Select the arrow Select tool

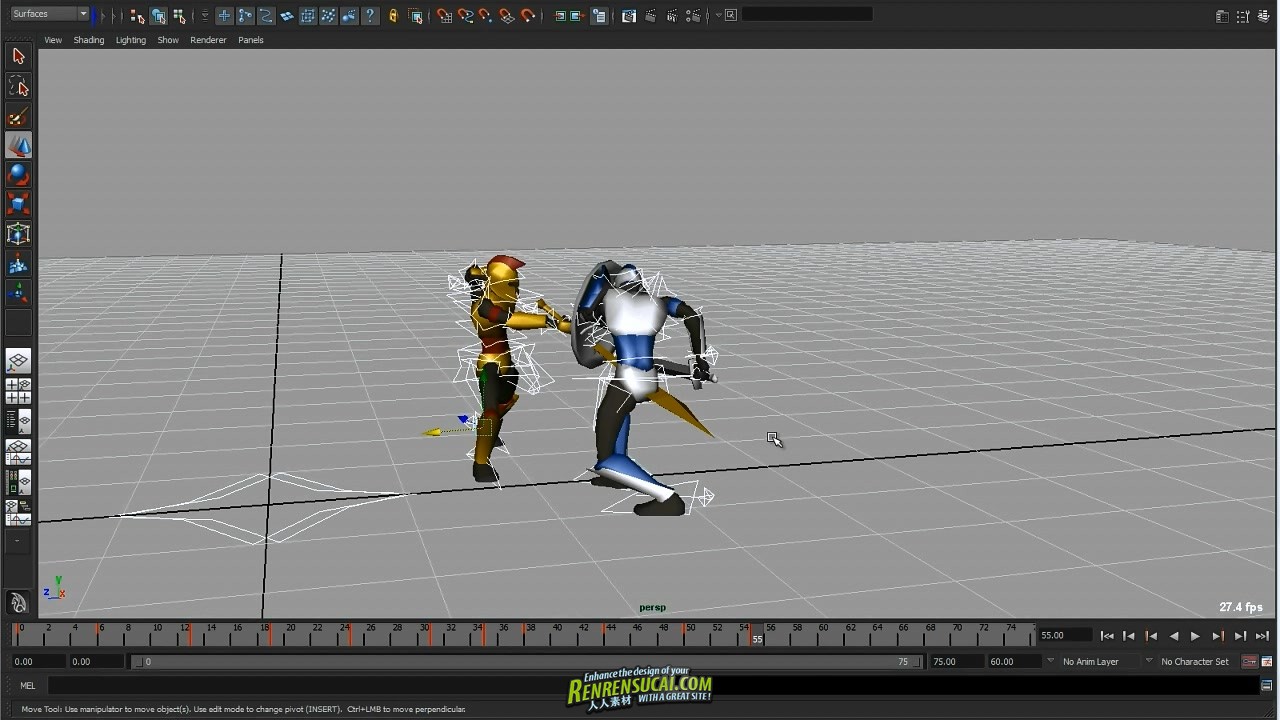tap(18, 56)
